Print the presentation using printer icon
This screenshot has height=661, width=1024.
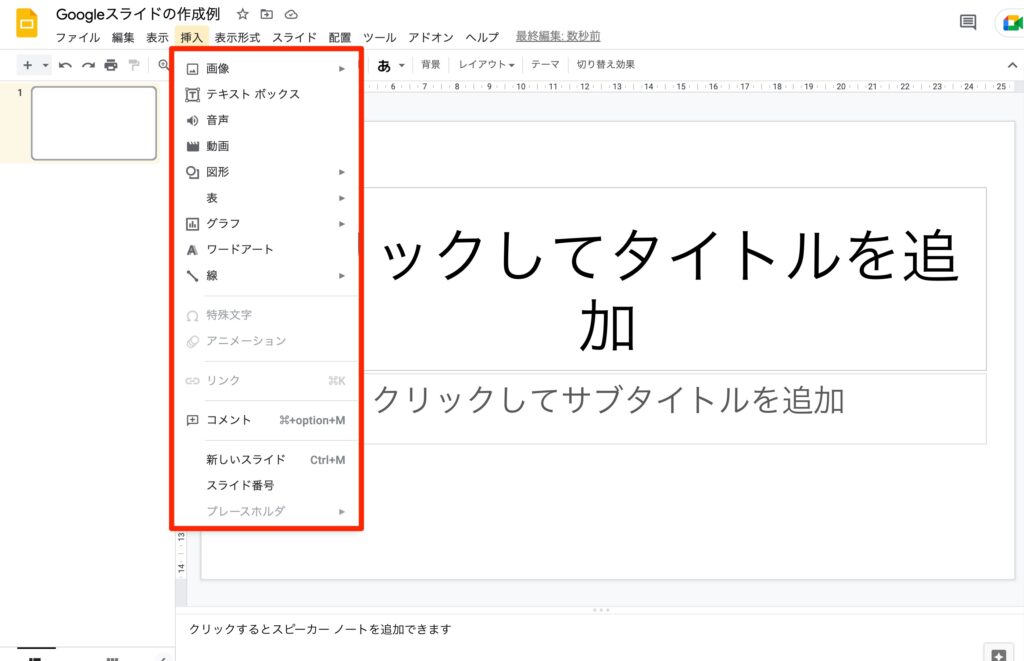[x=111, y=65]
